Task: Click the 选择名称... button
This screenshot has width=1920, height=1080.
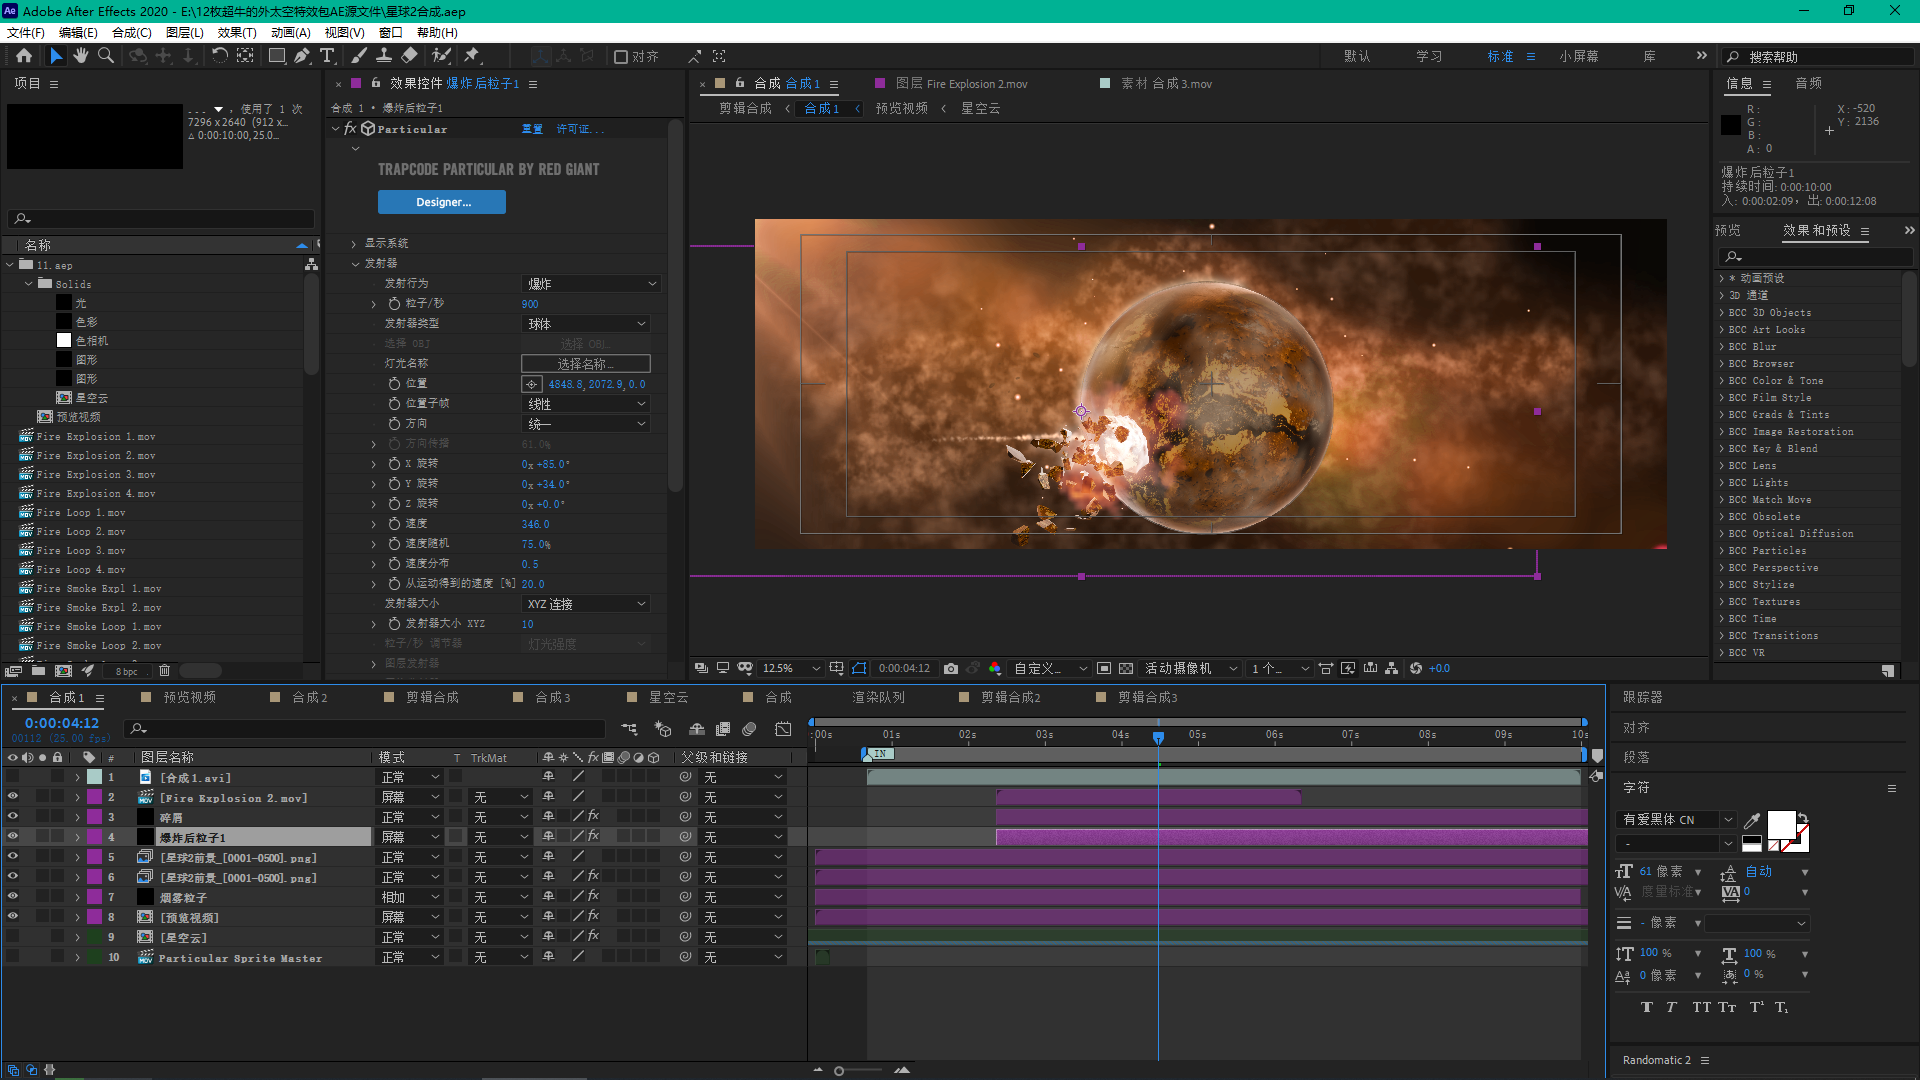Action: click(x=586, y=364)
